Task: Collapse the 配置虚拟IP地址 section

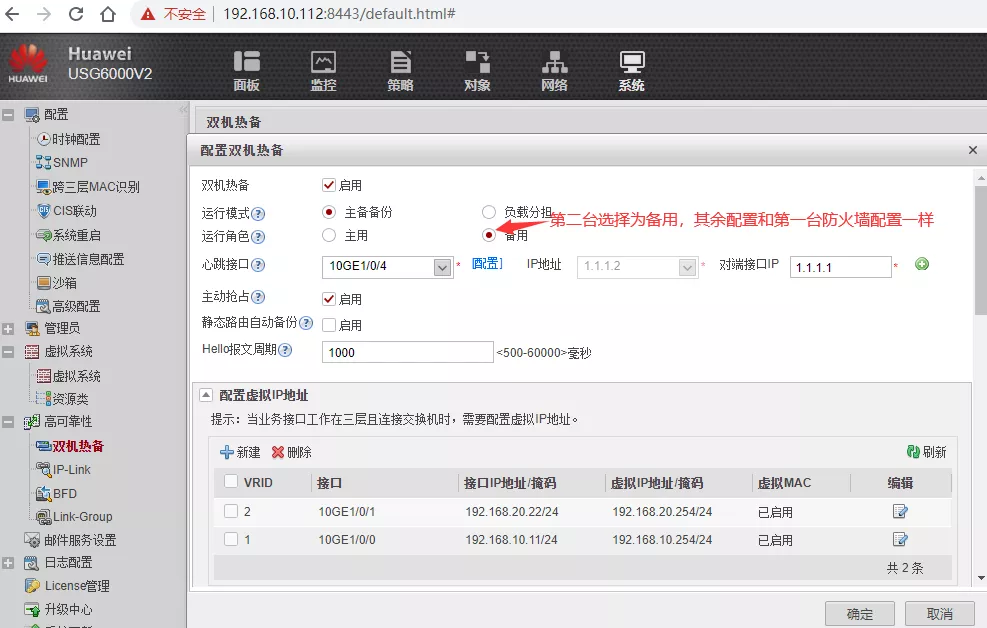Action: [206, 395]
